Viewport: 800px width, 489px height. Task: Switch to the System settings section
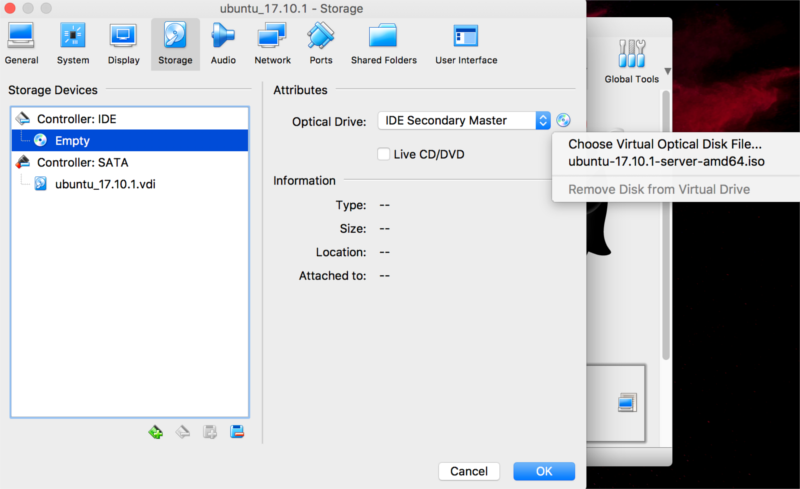(72, 43)
